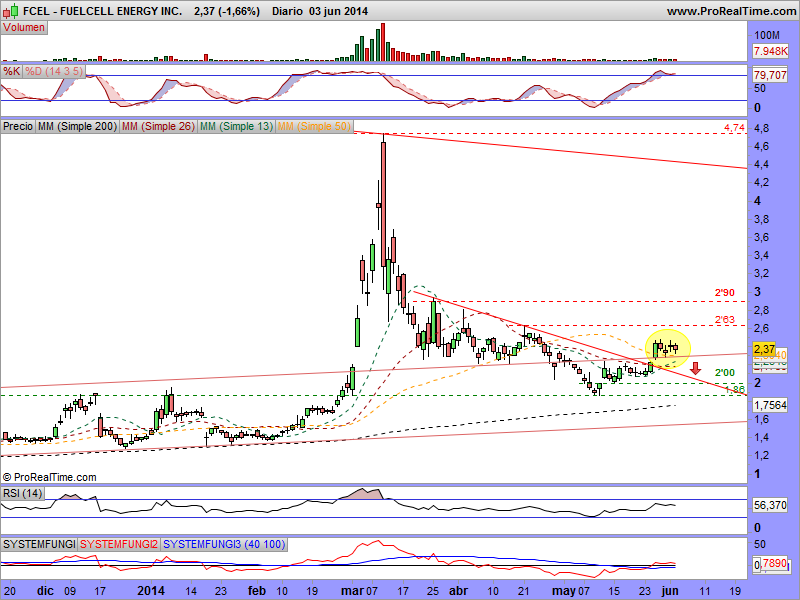800x600 pixels.
Task: Click the Diario 03 jun 2014 text
Action: click(x=319, y=11)
